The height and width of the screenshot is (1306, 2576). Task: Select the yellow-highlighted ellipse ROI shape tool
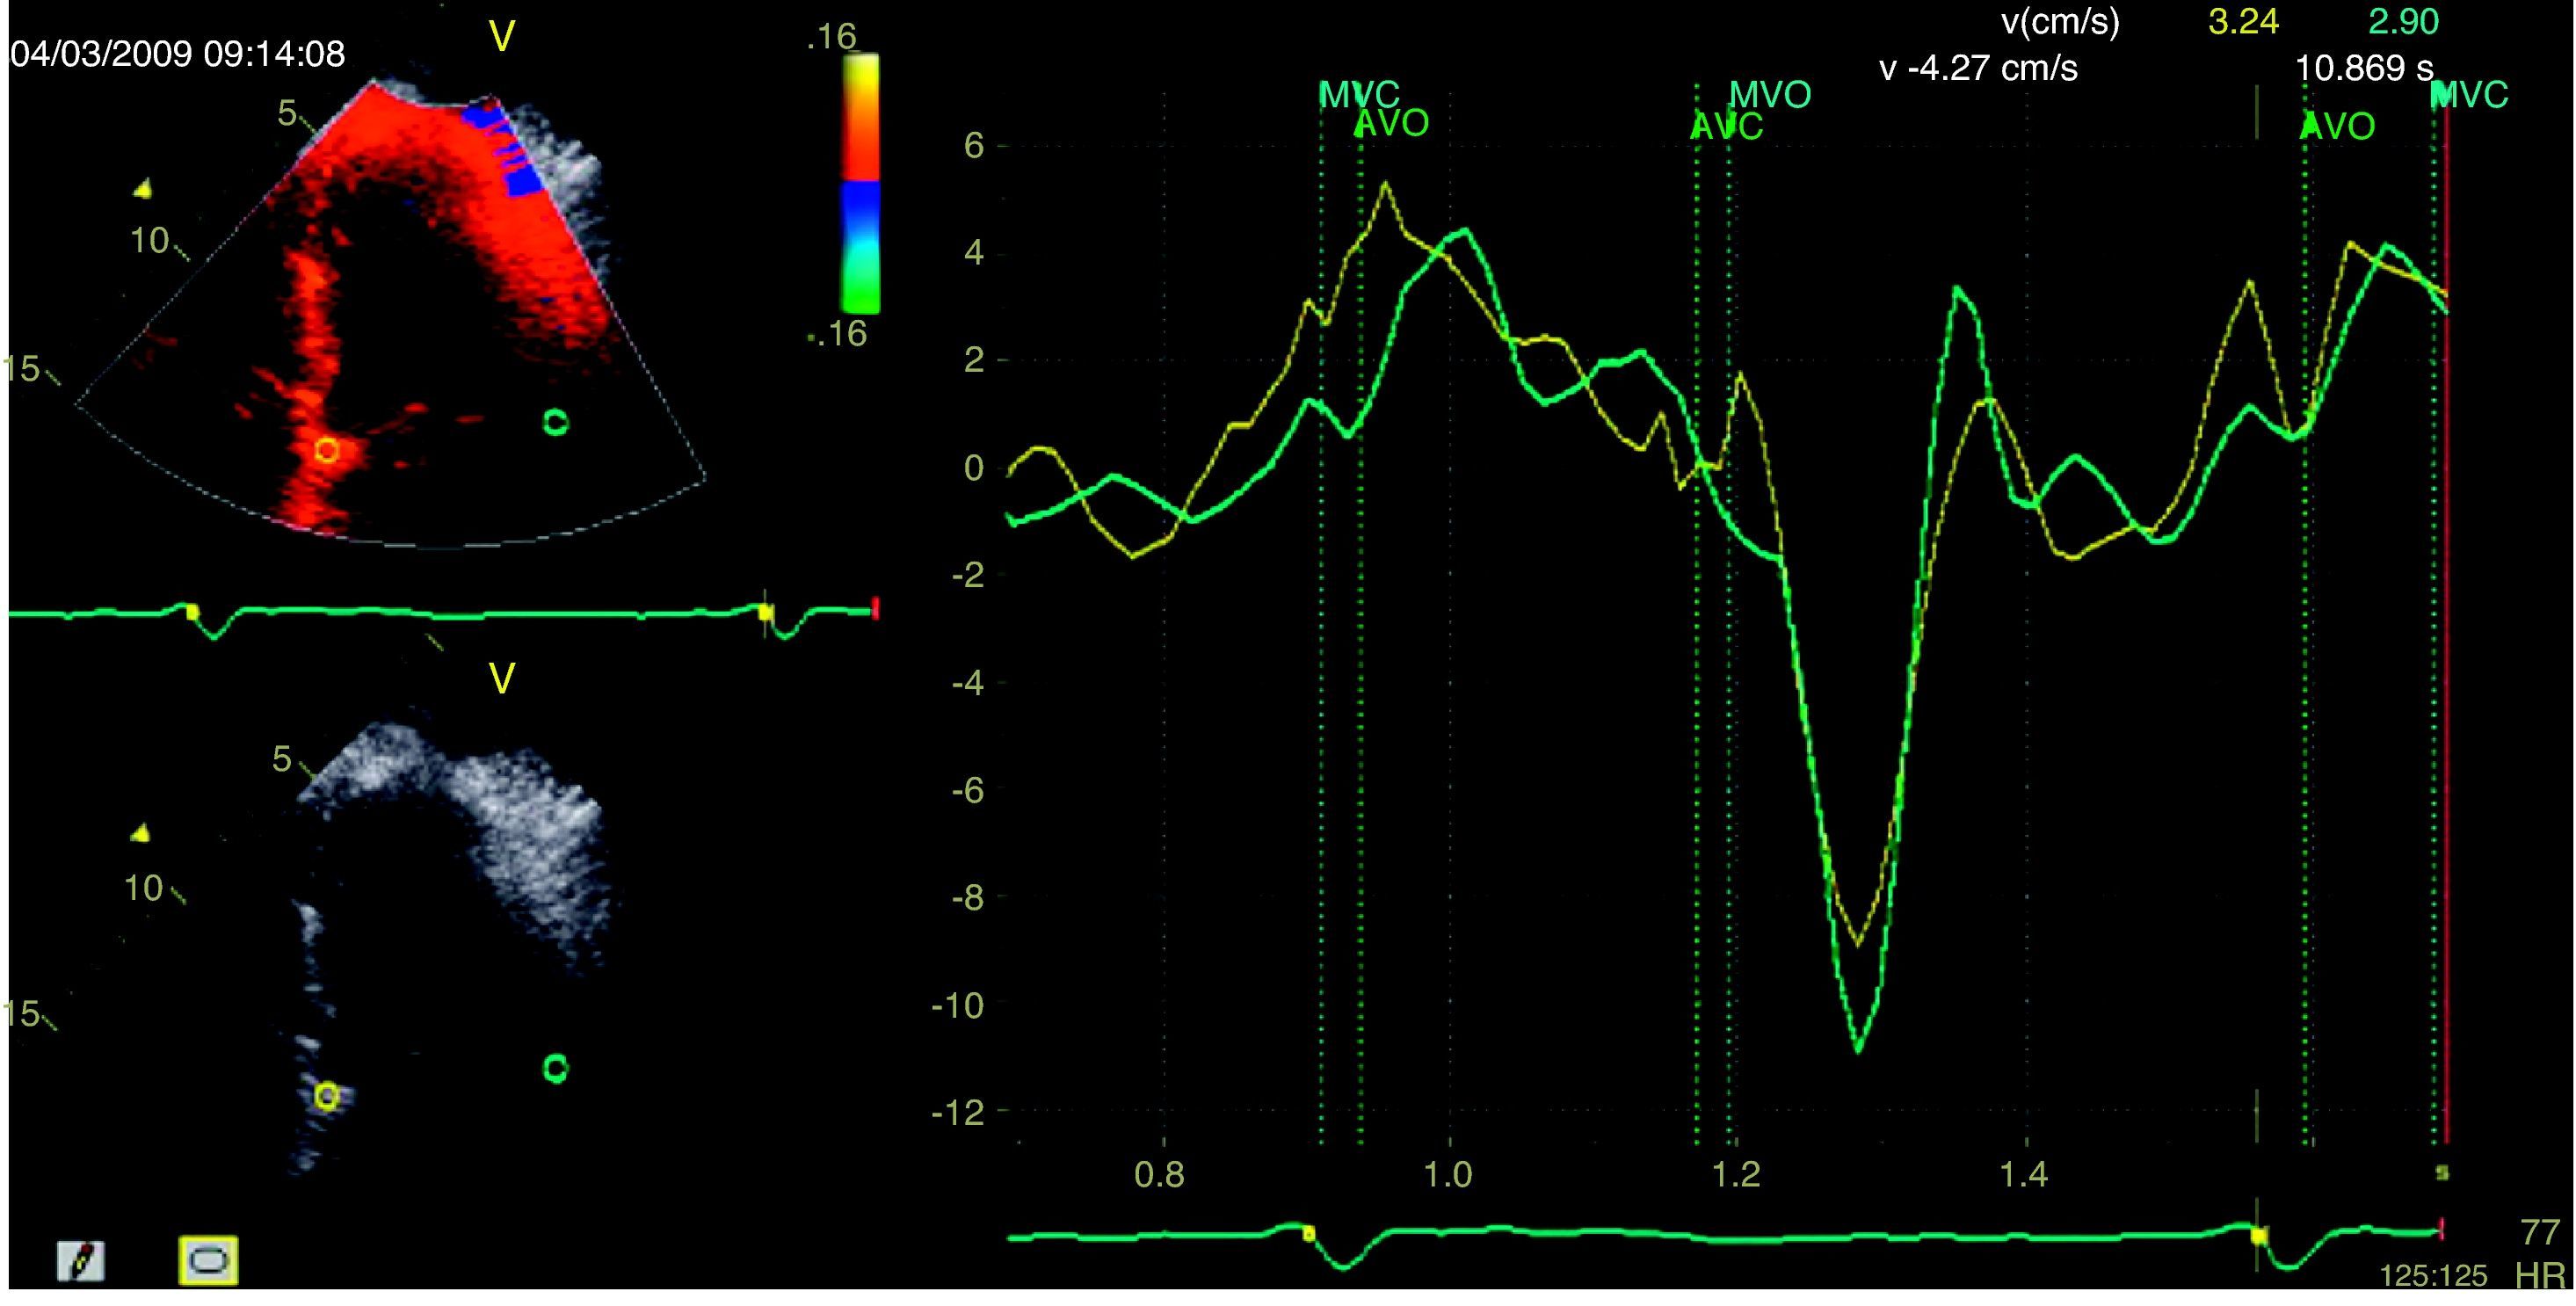(x=208, y=1261)
